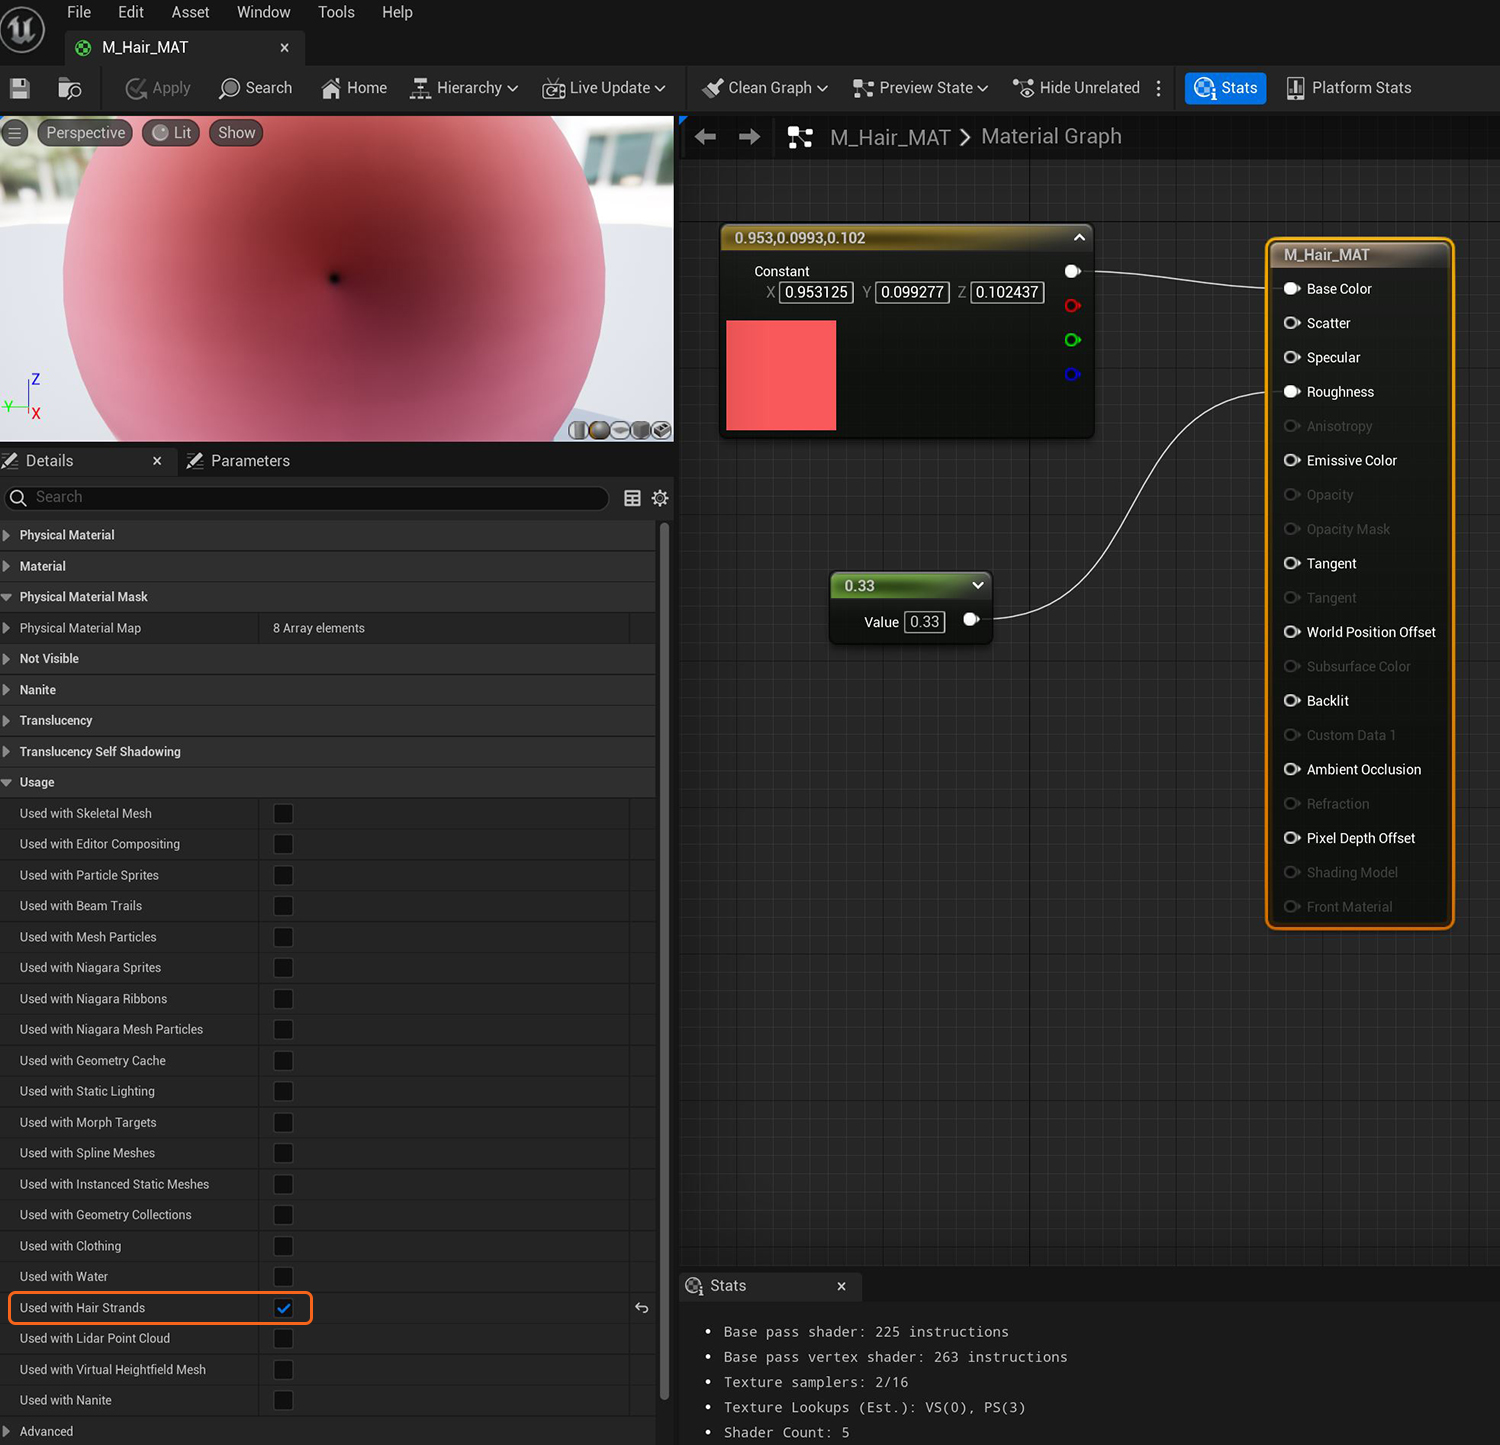Collapse the Usage section
1500x1445 pixels.
(x=7, y=783)
